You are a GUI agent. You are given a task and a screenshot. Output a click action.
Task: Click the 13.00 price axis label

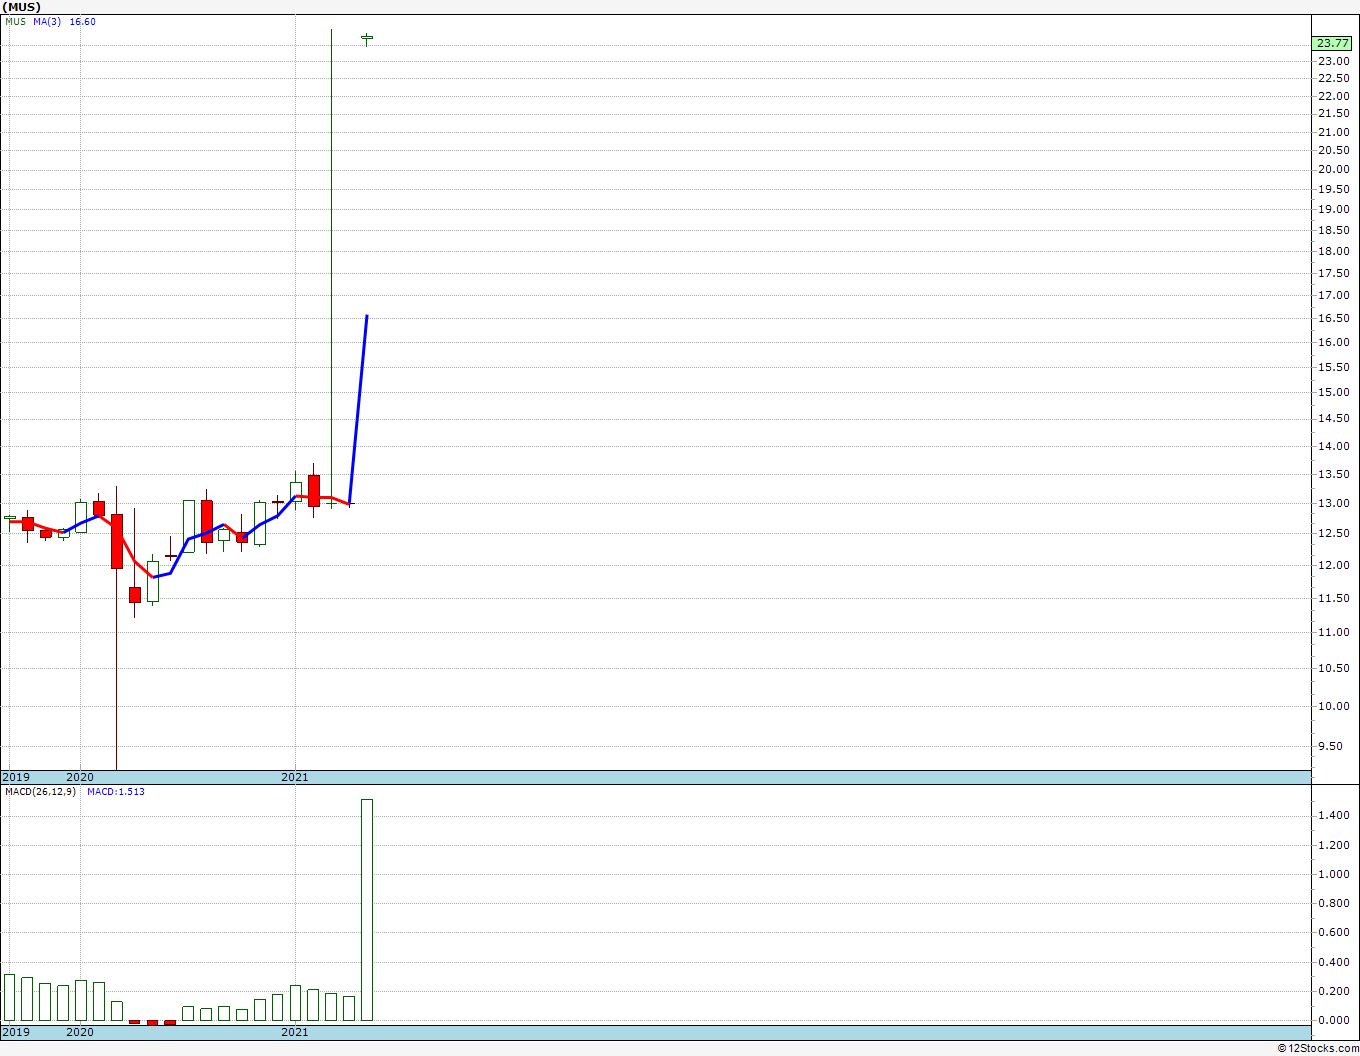(1333, 503)
